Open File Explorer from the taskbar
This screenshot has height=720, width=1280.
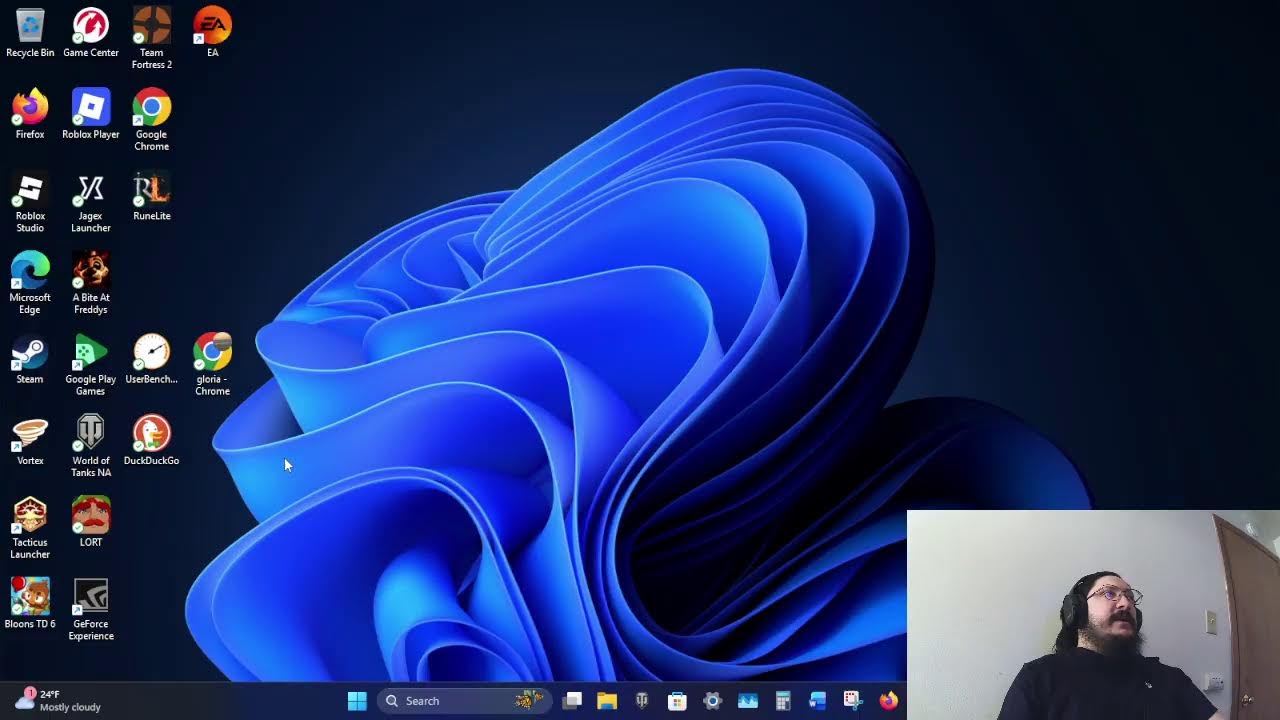coord(607,701)
